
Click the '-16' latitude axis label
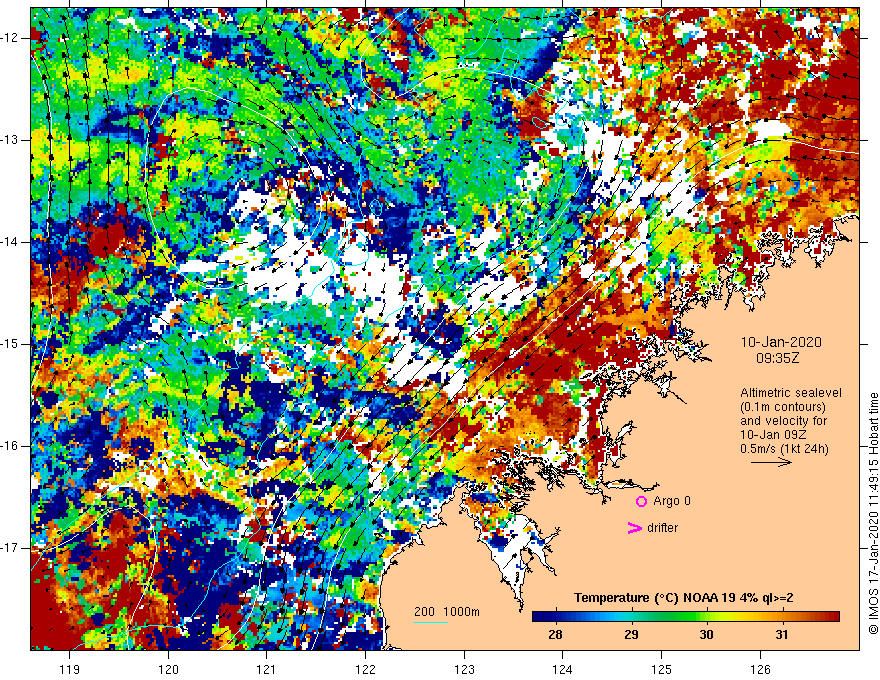point(11,446)
